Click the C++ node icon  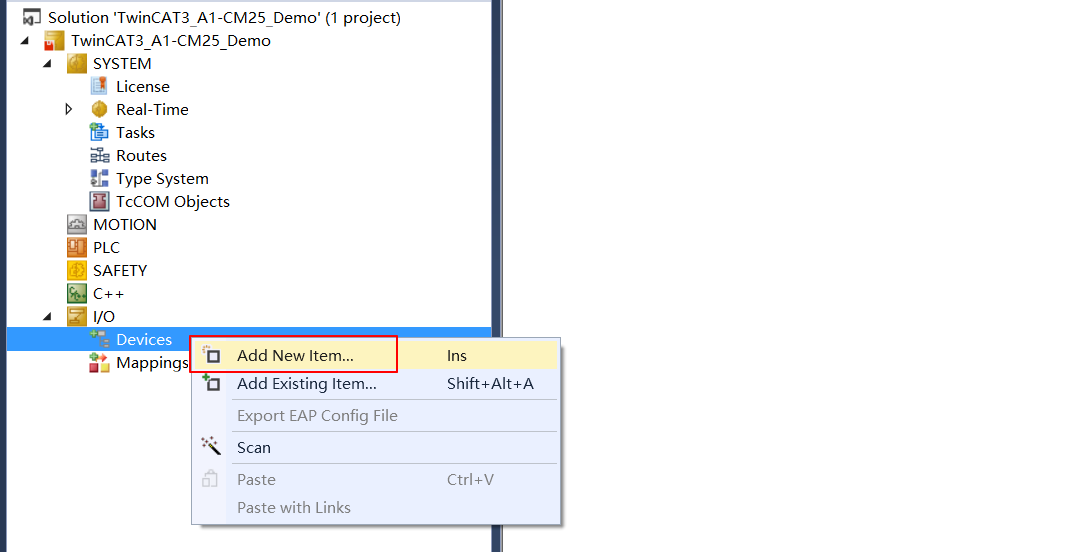point(77,293)
